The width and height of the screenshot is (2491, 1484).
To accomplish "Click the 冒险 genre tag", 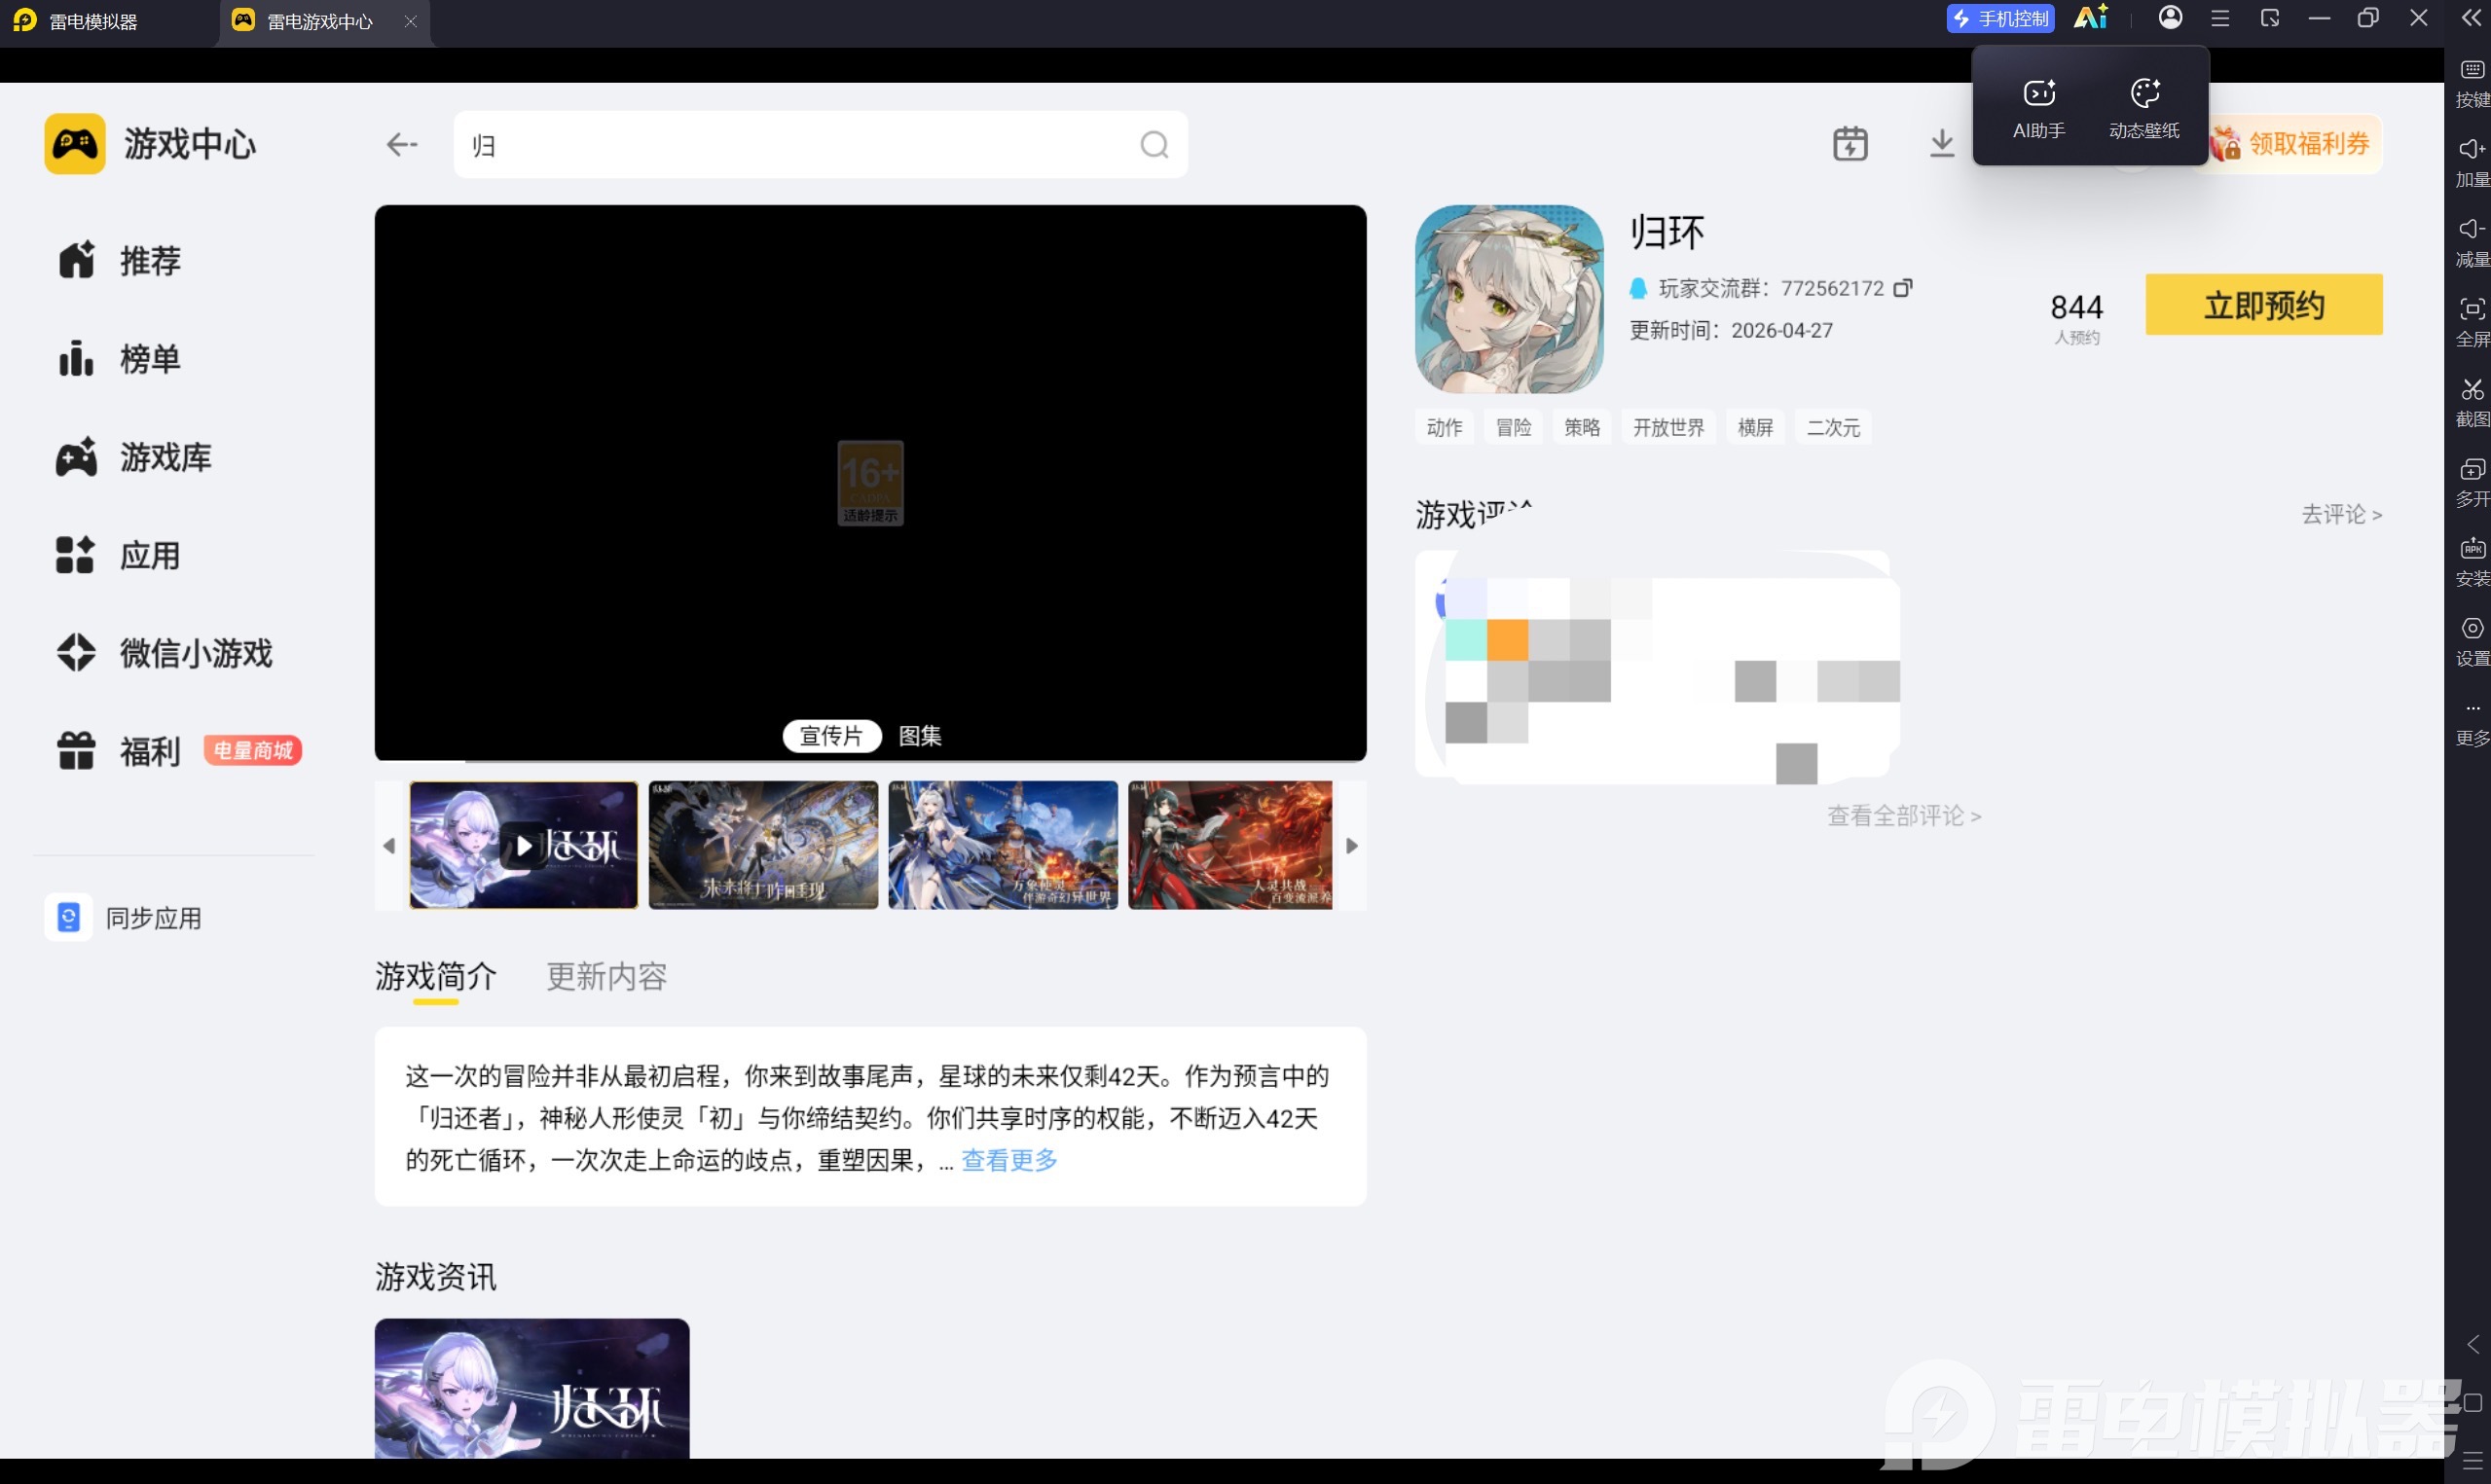I will tap(1513, 428).
